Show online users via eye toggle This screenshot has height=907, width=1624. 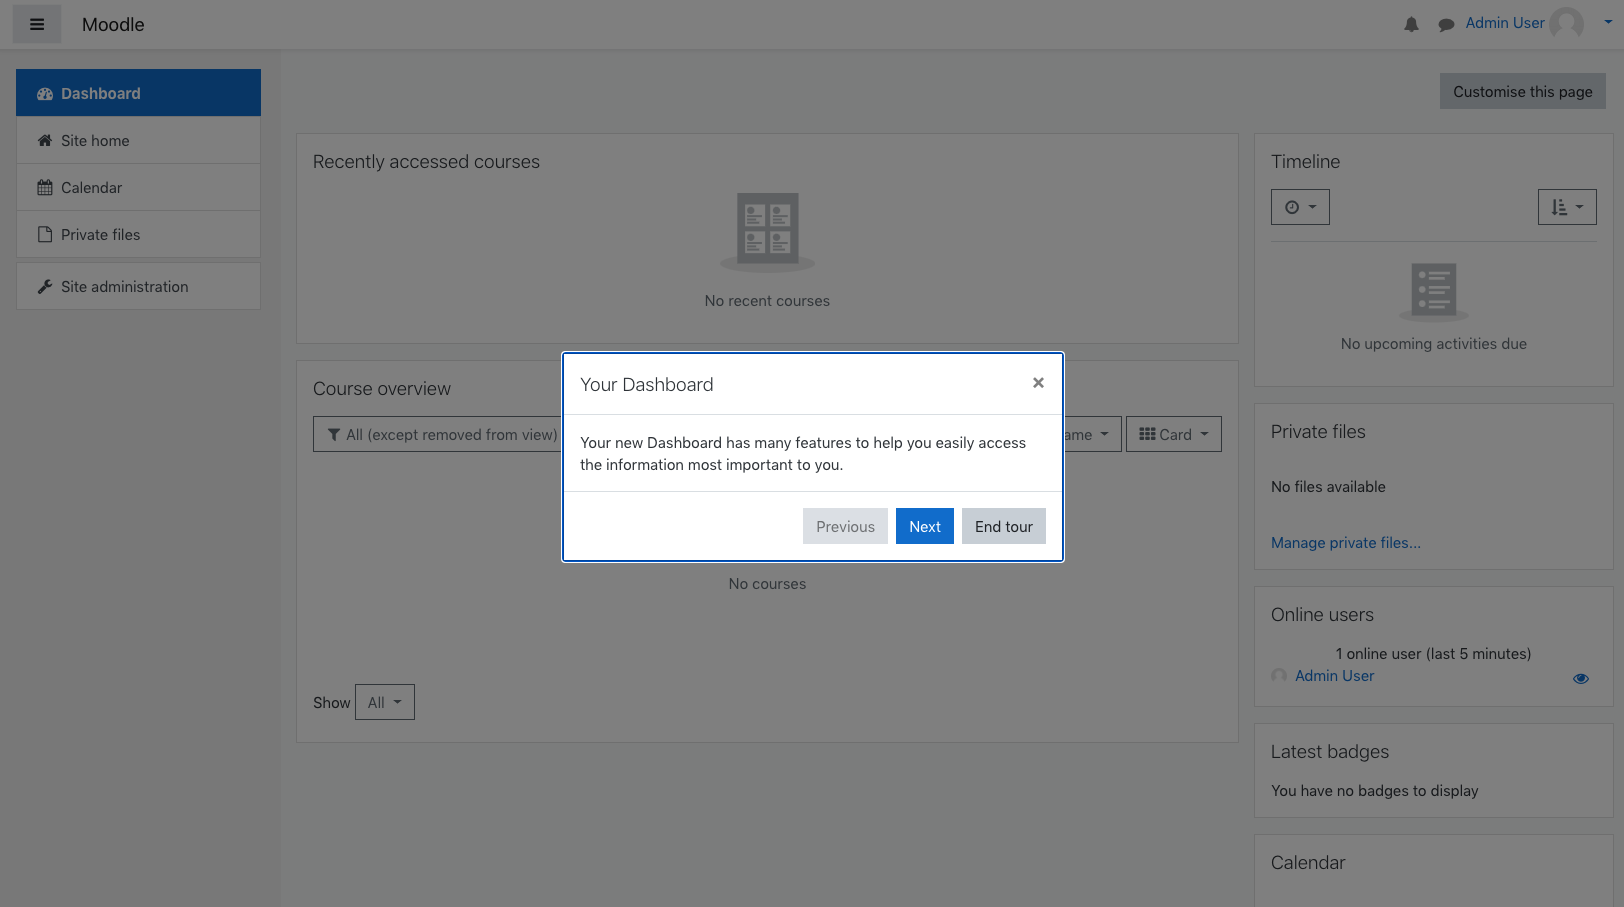[x=1581, y=678]
